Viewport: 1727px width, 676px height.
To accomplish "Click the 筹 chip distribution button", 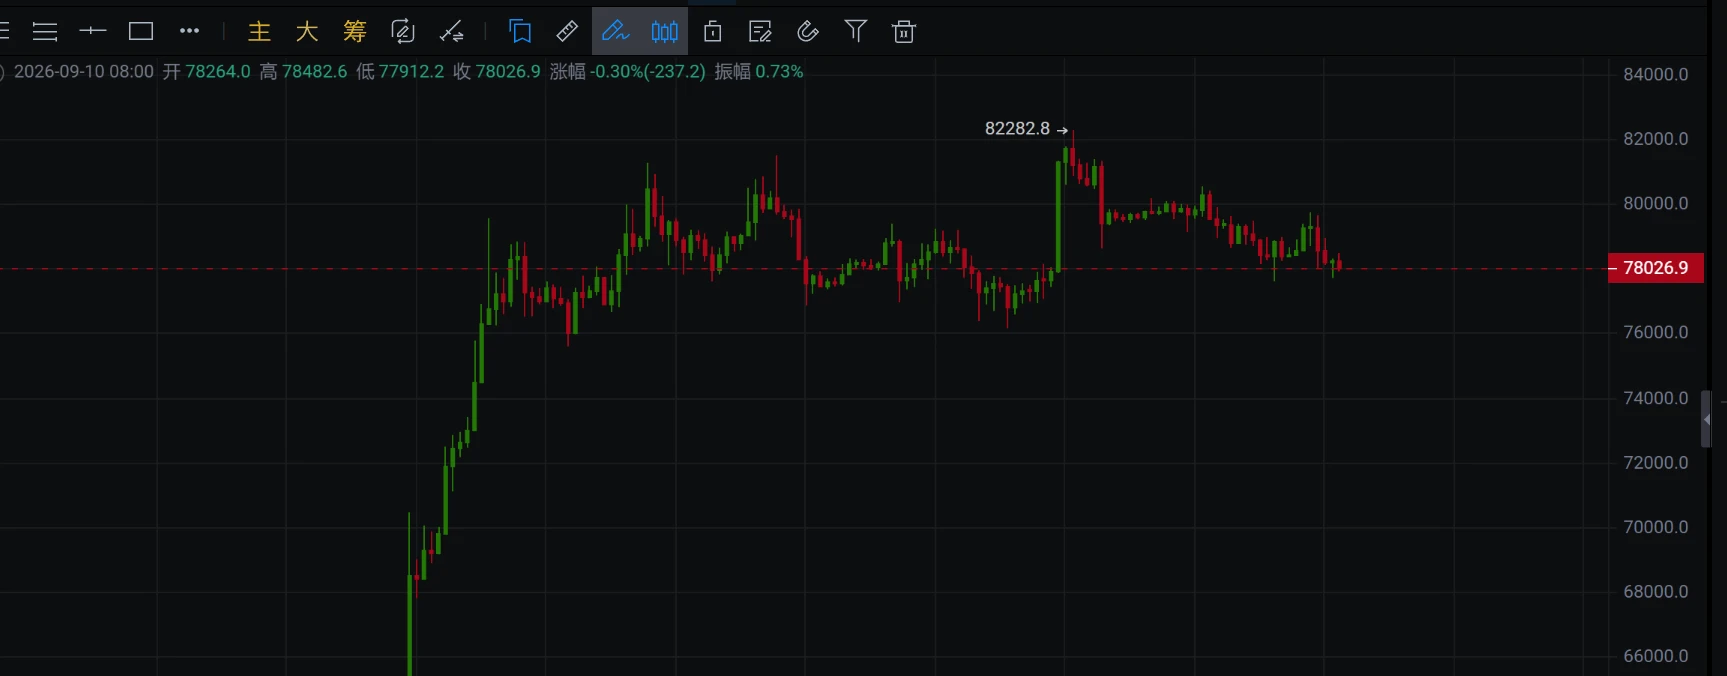I will tap(355, 32).
